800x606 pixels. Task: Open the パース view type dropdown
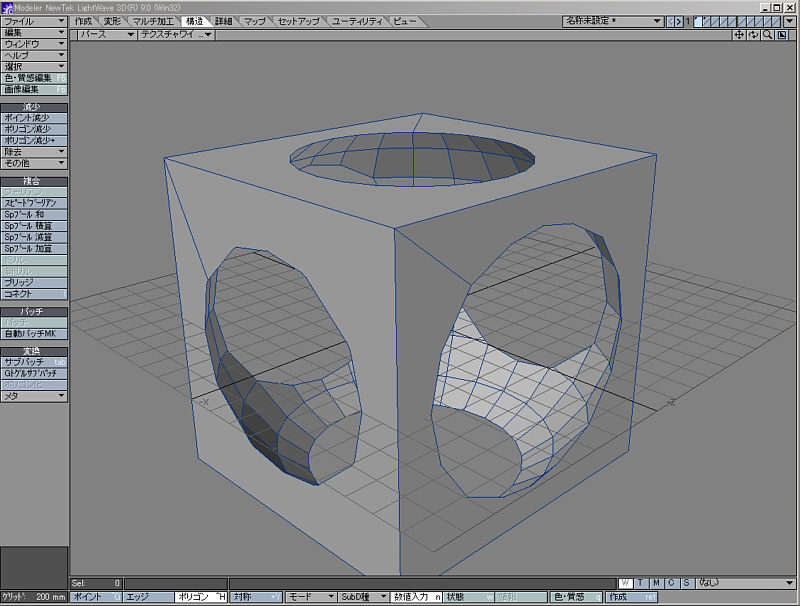pyautogui.click(x=105, y=34)
